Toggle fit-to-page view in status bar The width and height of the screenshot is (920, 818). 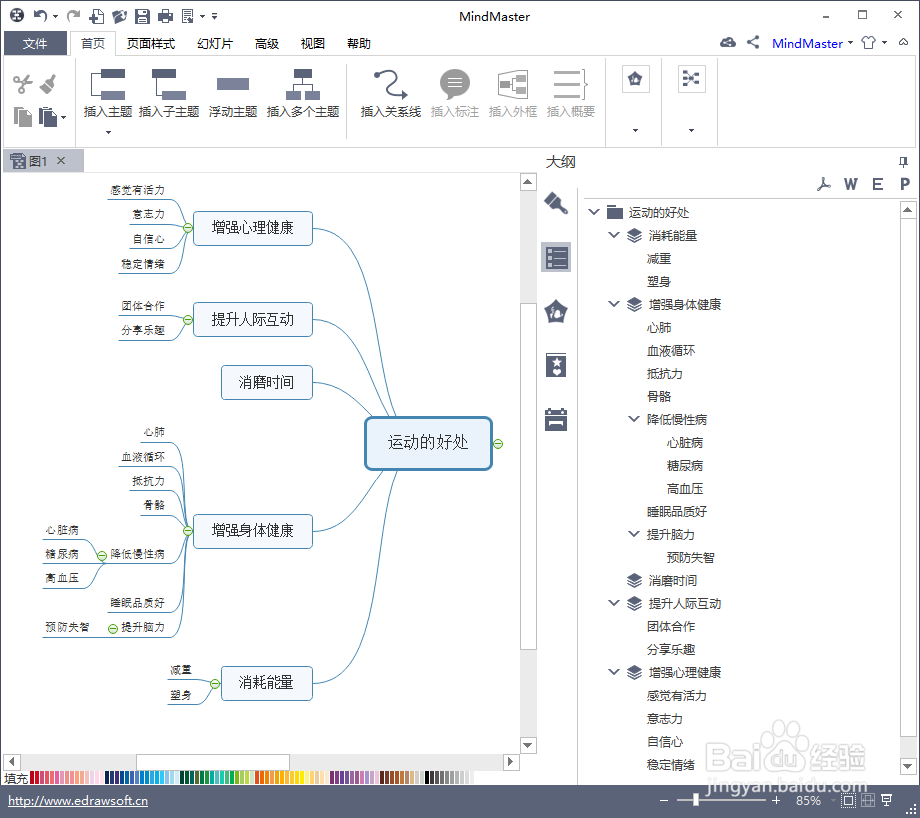(x=848, y=800)
